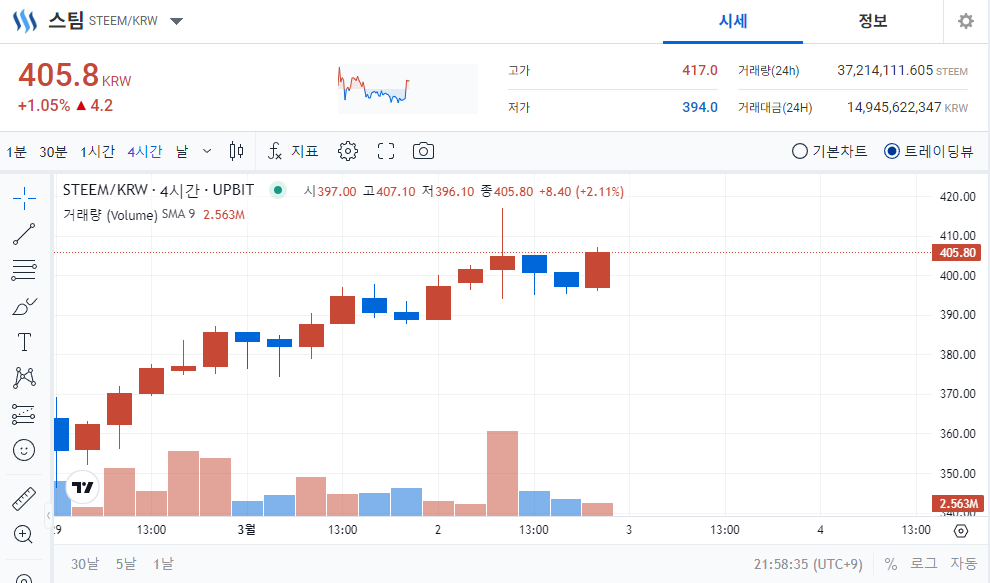Take a chart snapshot with camera icon

click(423, 152)
